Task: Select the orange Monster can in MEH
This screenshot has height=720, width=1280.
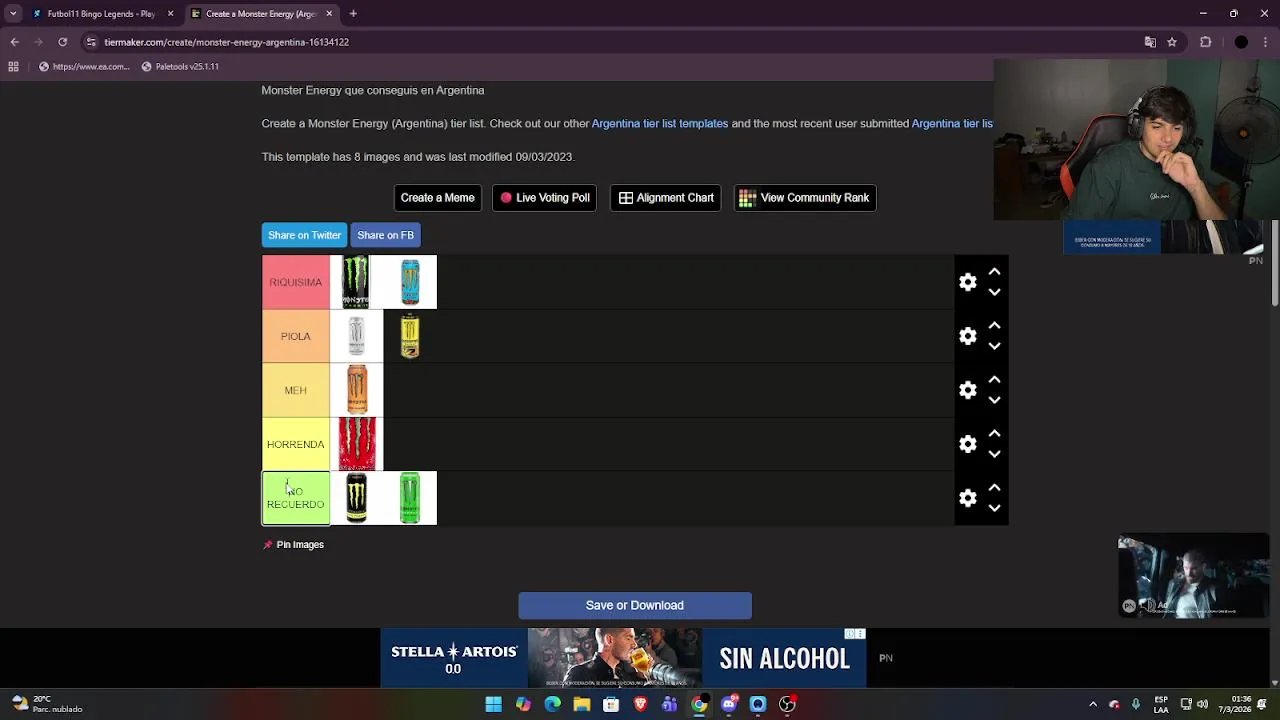Action: point(356,390)
